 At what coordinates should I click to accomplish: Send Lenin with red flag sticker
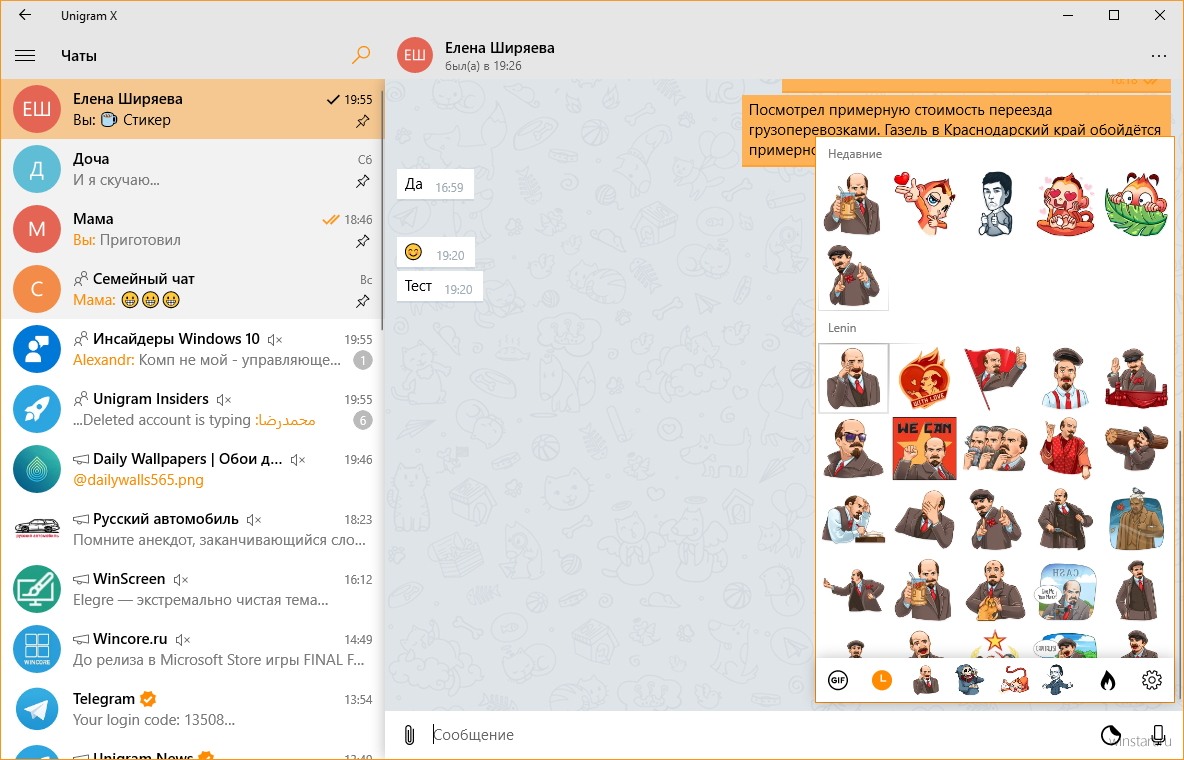tap(996, 378)
